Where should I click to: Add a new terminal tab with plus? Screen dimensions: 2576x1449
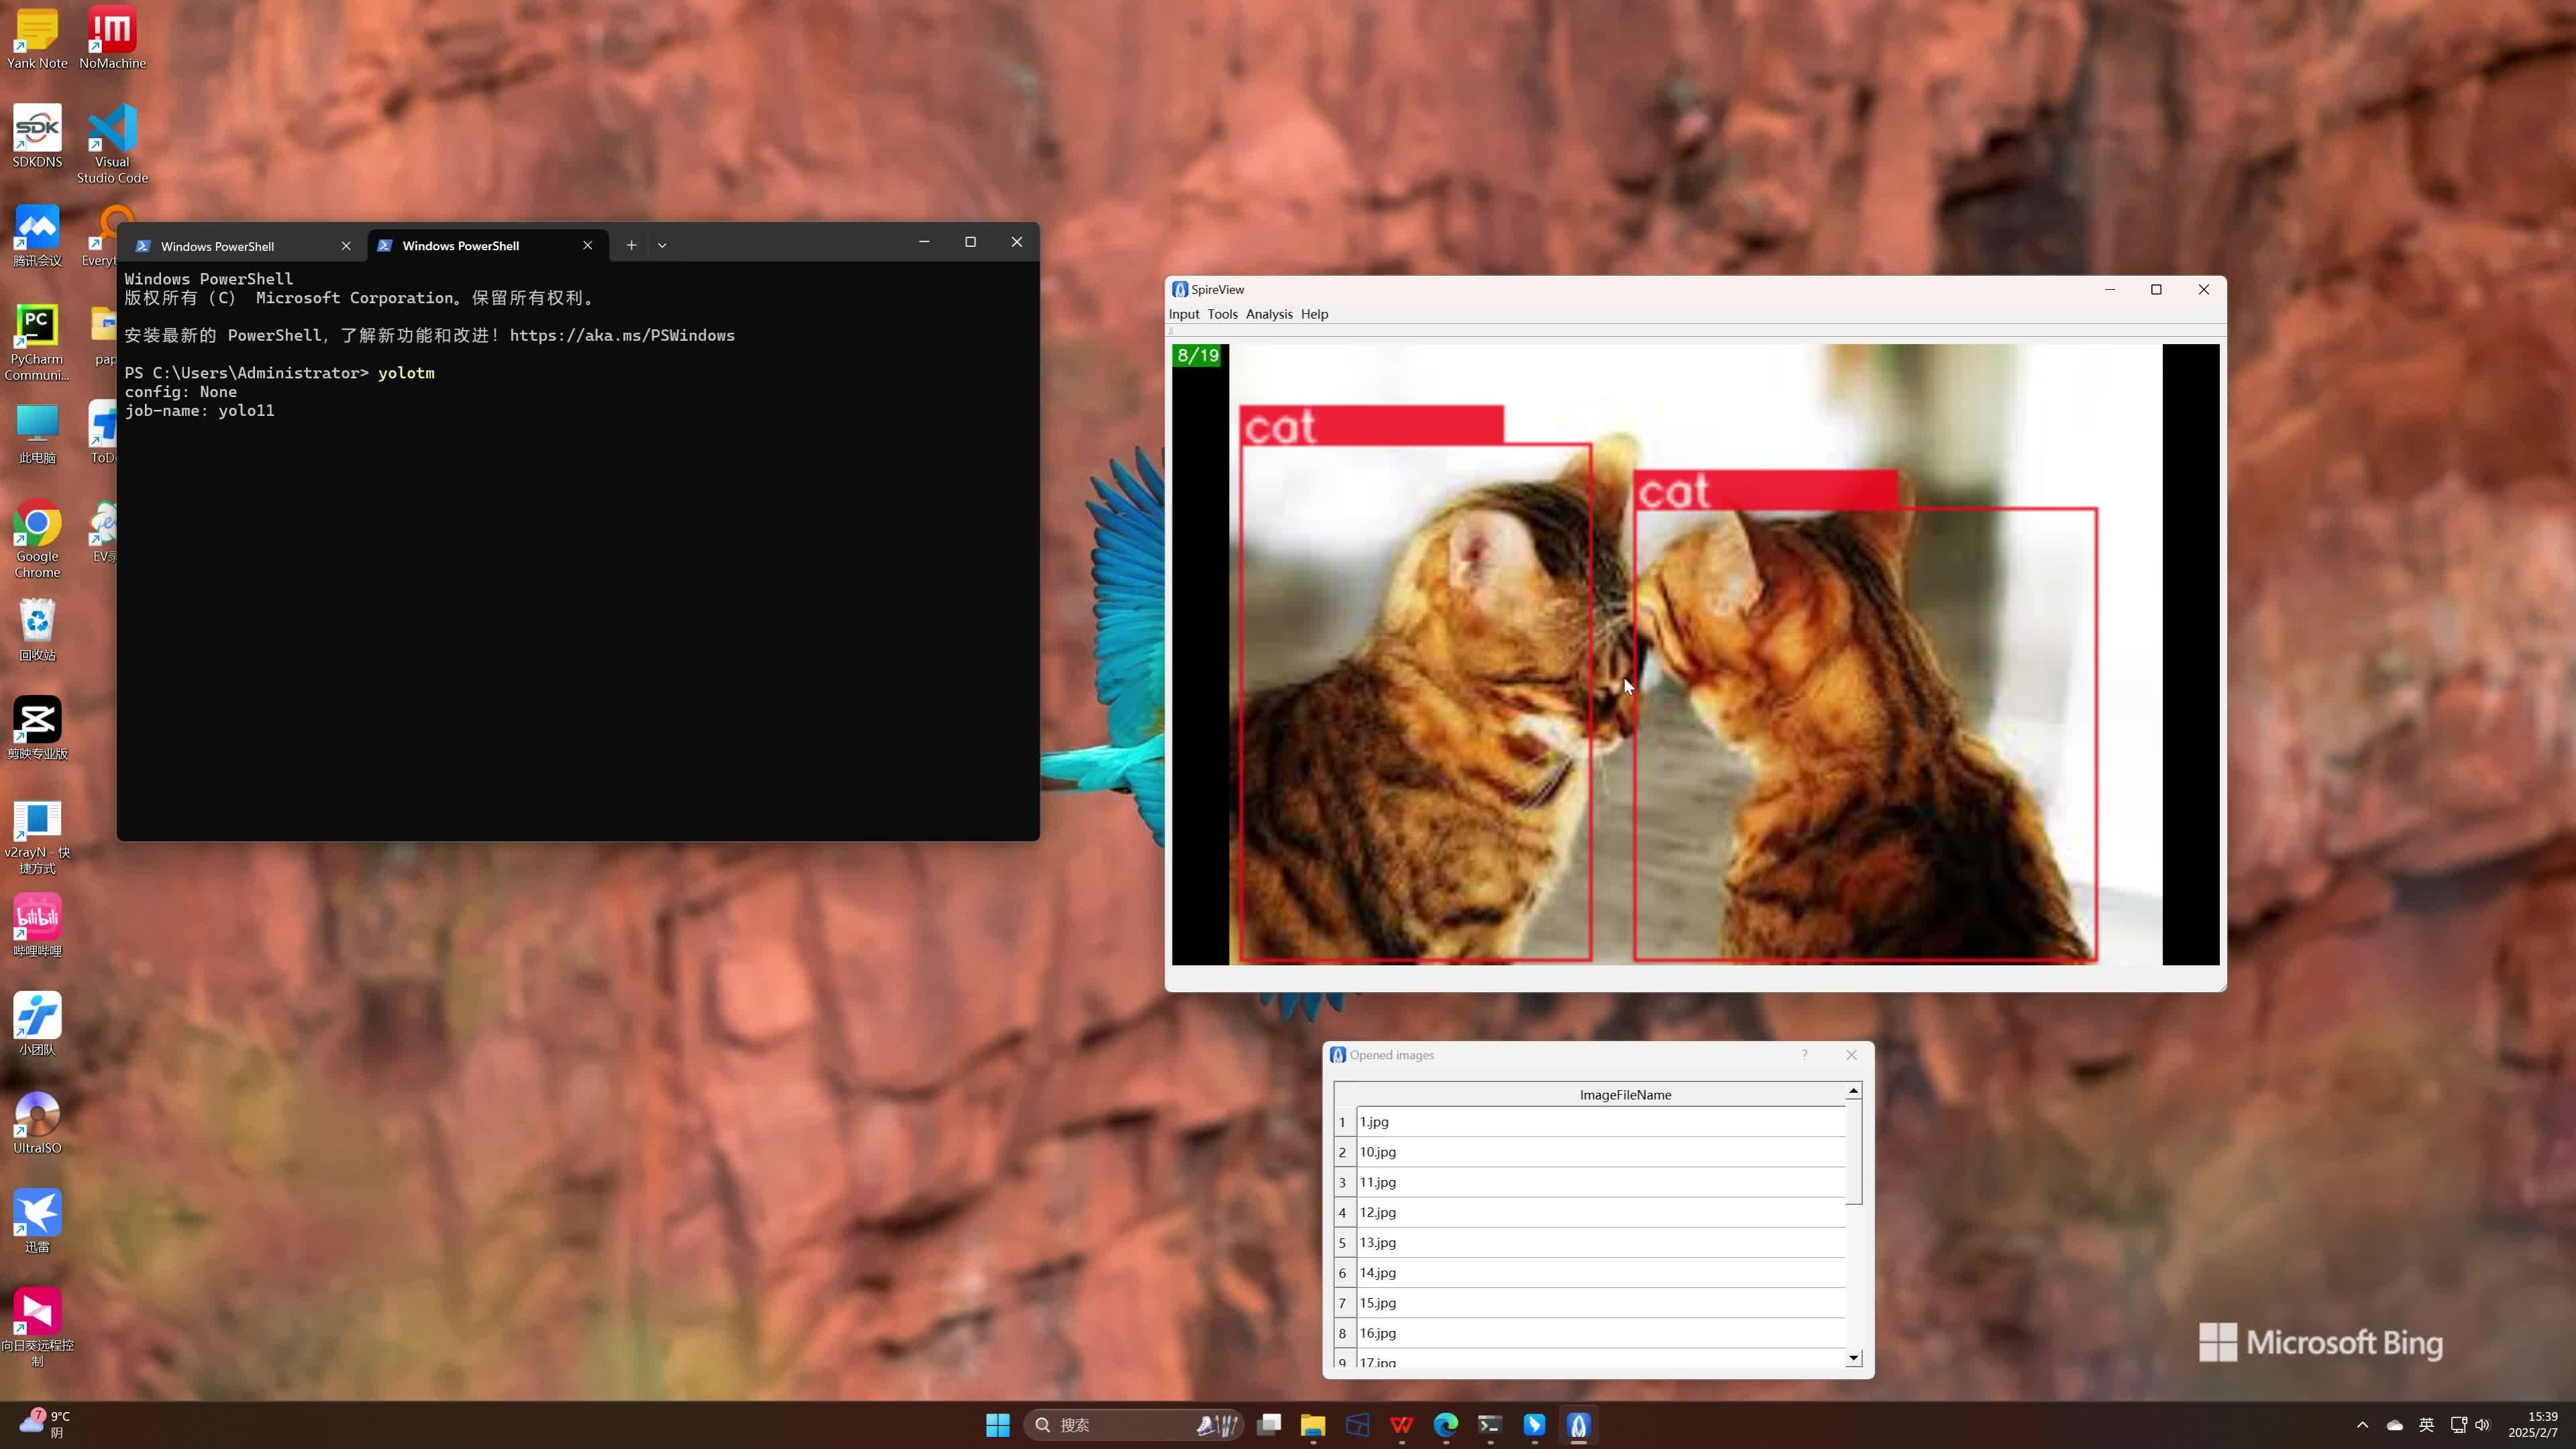tap(631, 245)
